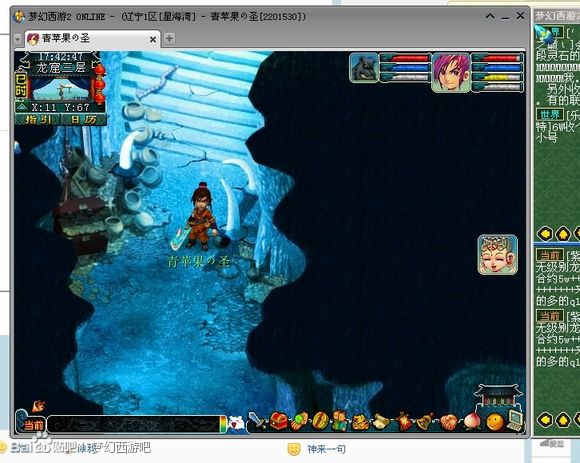Open the attack sword icon in bottom toolbar
Viewport: 580px width, 463px height.
tap(257, 420)
